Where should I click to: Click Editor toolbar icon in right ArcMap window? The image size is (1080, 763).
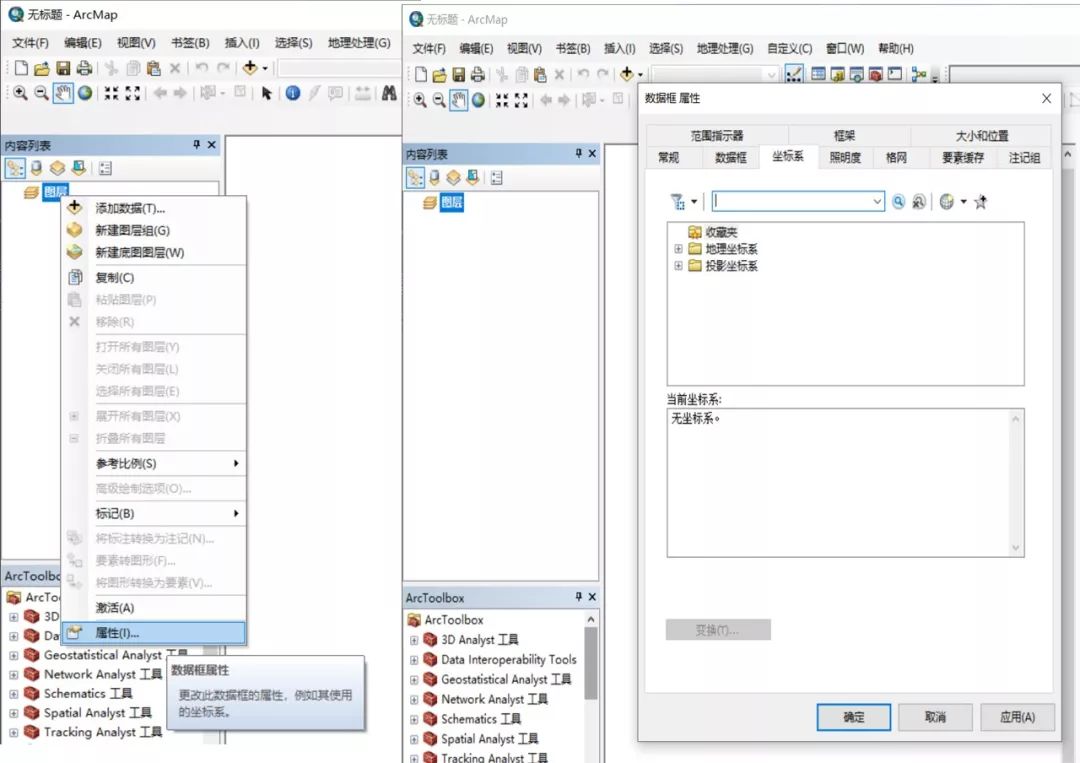[x=794, y=74]
